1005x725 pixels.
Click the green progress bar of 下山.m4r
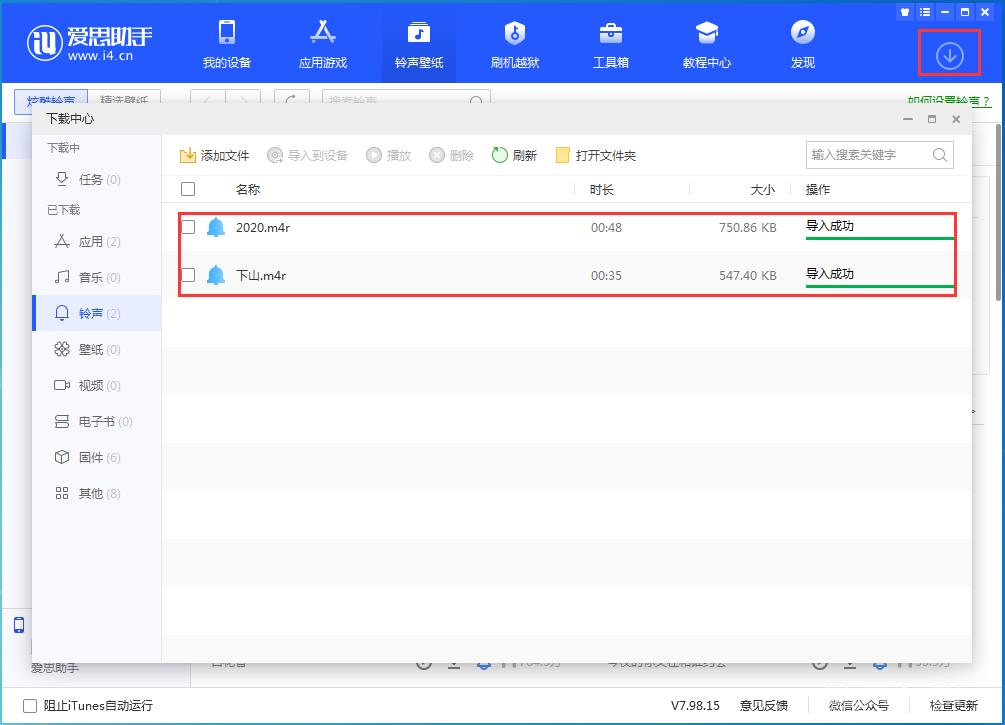pos(878,287)
